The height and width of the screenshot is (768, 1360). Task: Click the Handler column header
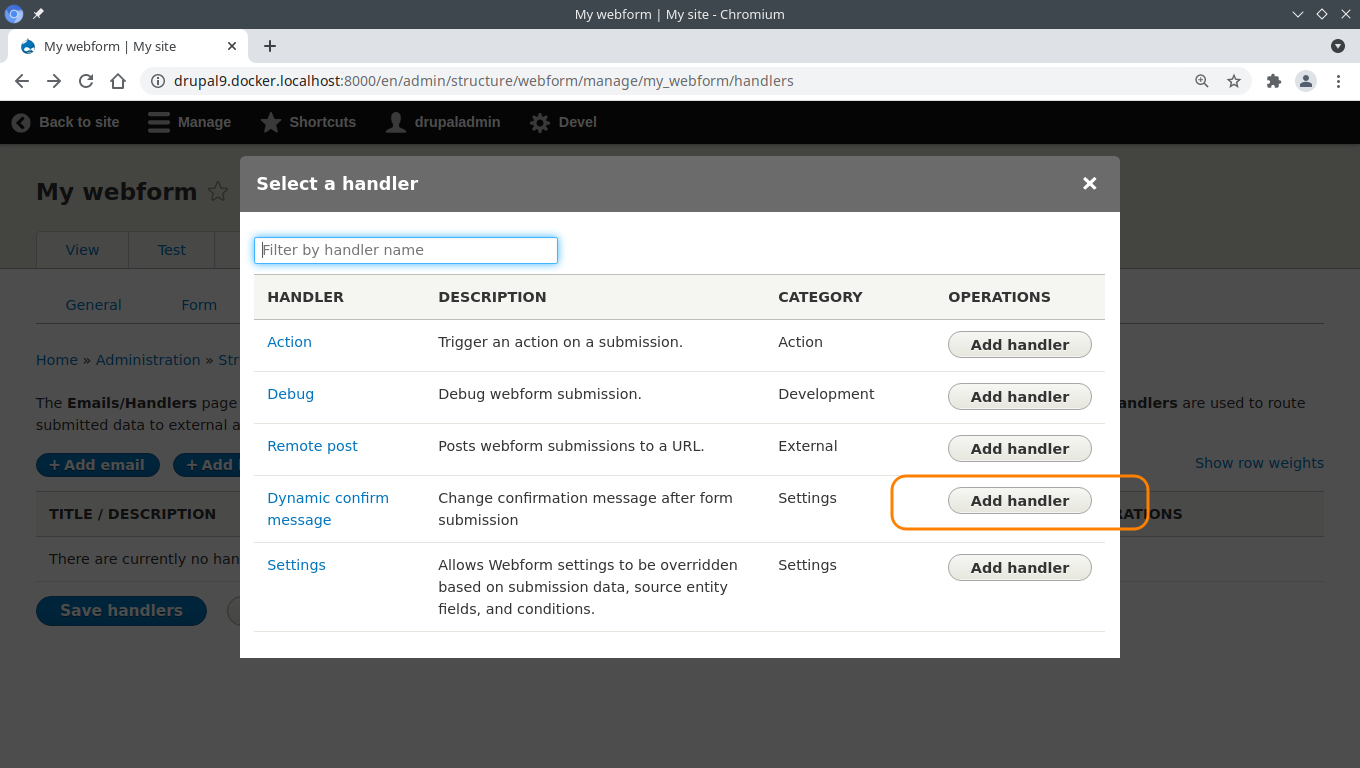pyautogui.click(x=305, y=297)
